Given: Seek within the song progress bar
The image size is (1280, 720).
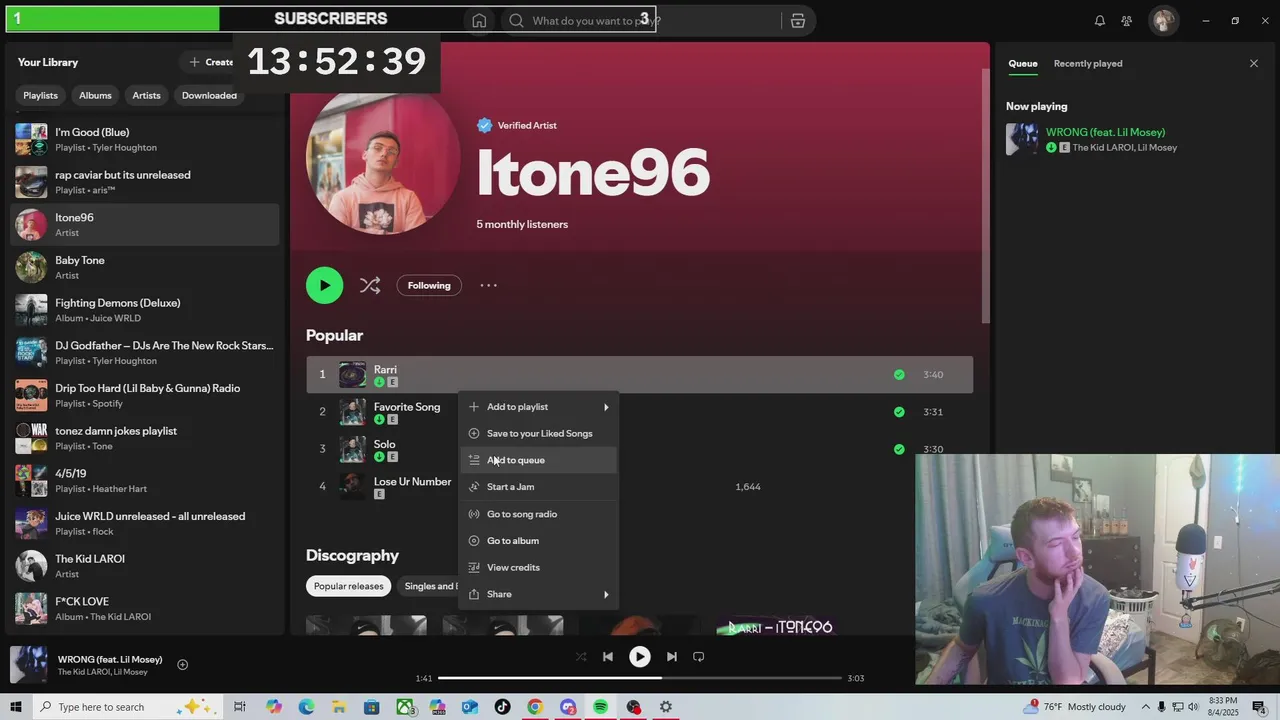Looking at the screenshot, I should point(640,678).
